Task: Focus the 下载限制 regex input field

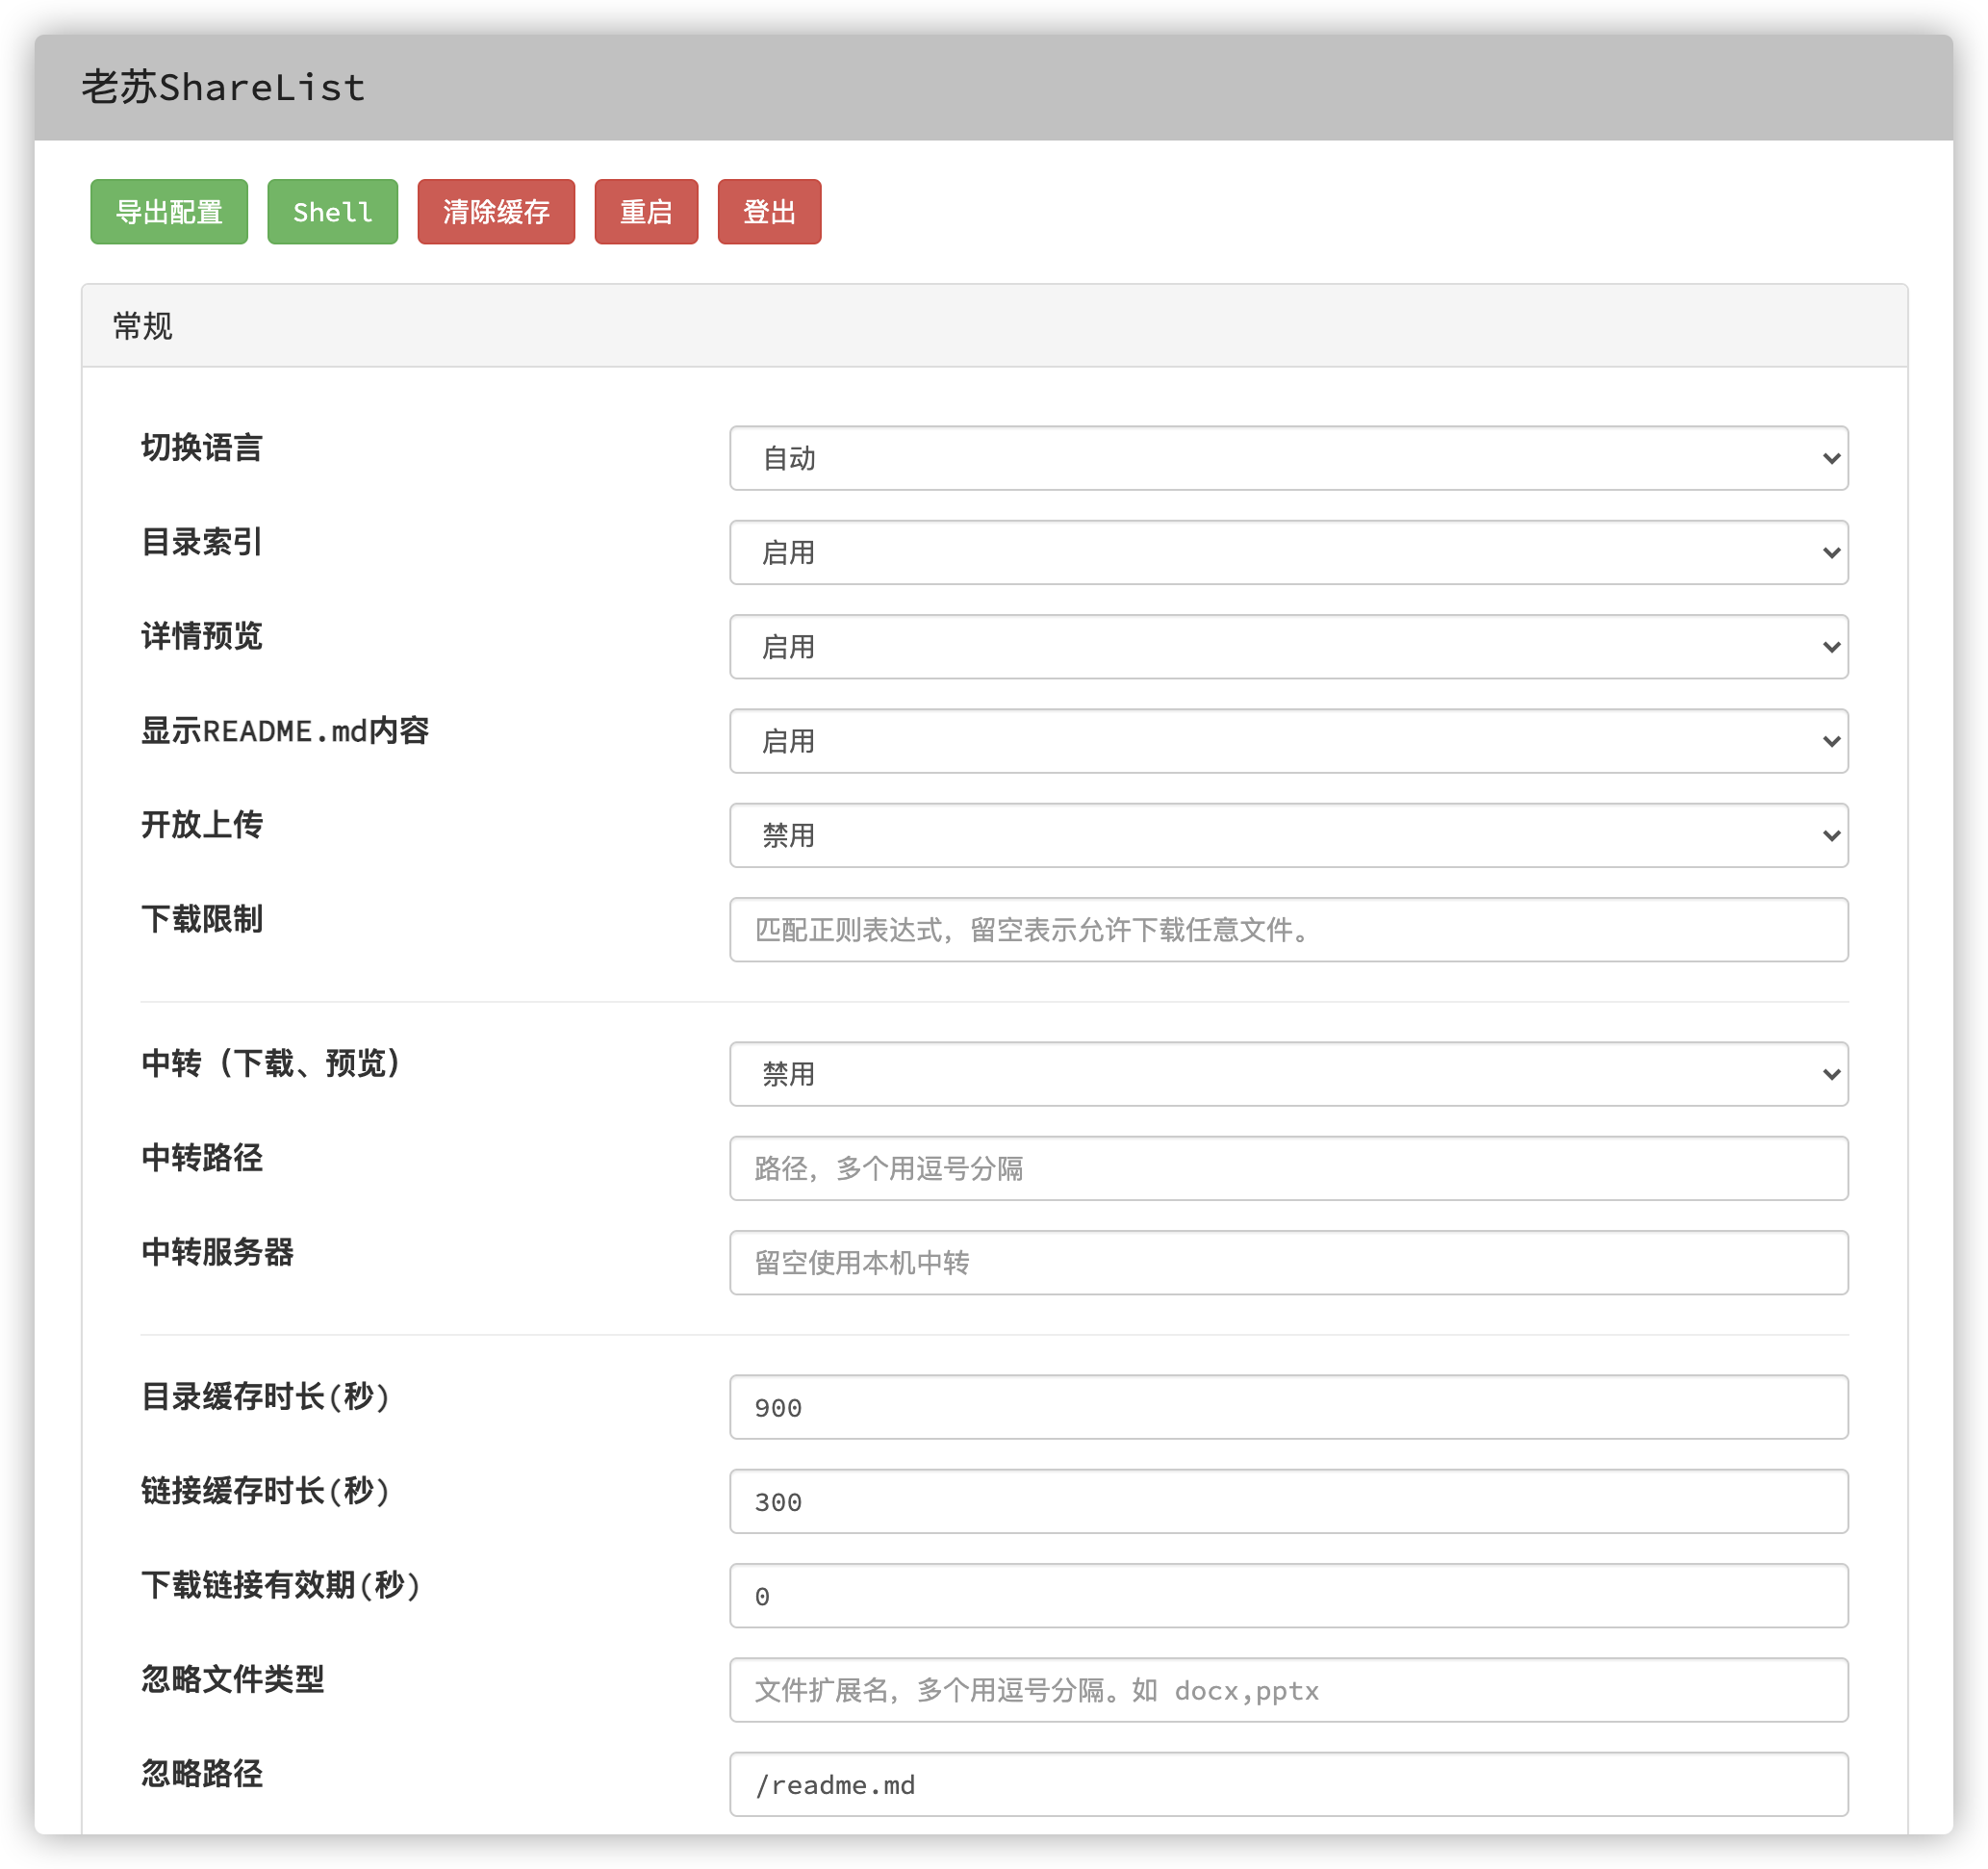Action: [x=1288, y=930]
